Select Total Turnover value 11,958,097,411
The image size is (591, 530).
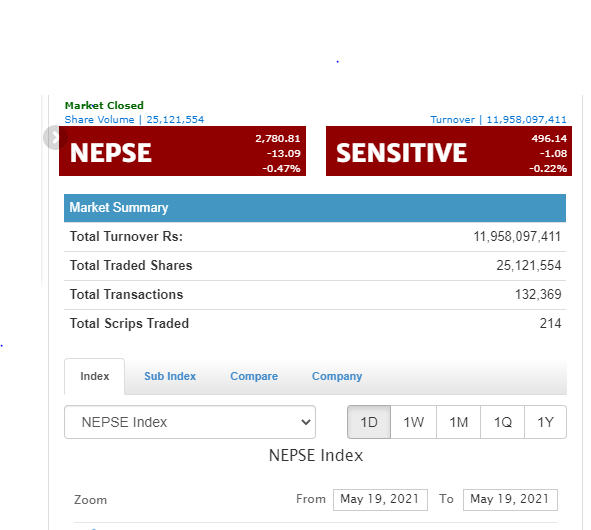pos(517,237)
